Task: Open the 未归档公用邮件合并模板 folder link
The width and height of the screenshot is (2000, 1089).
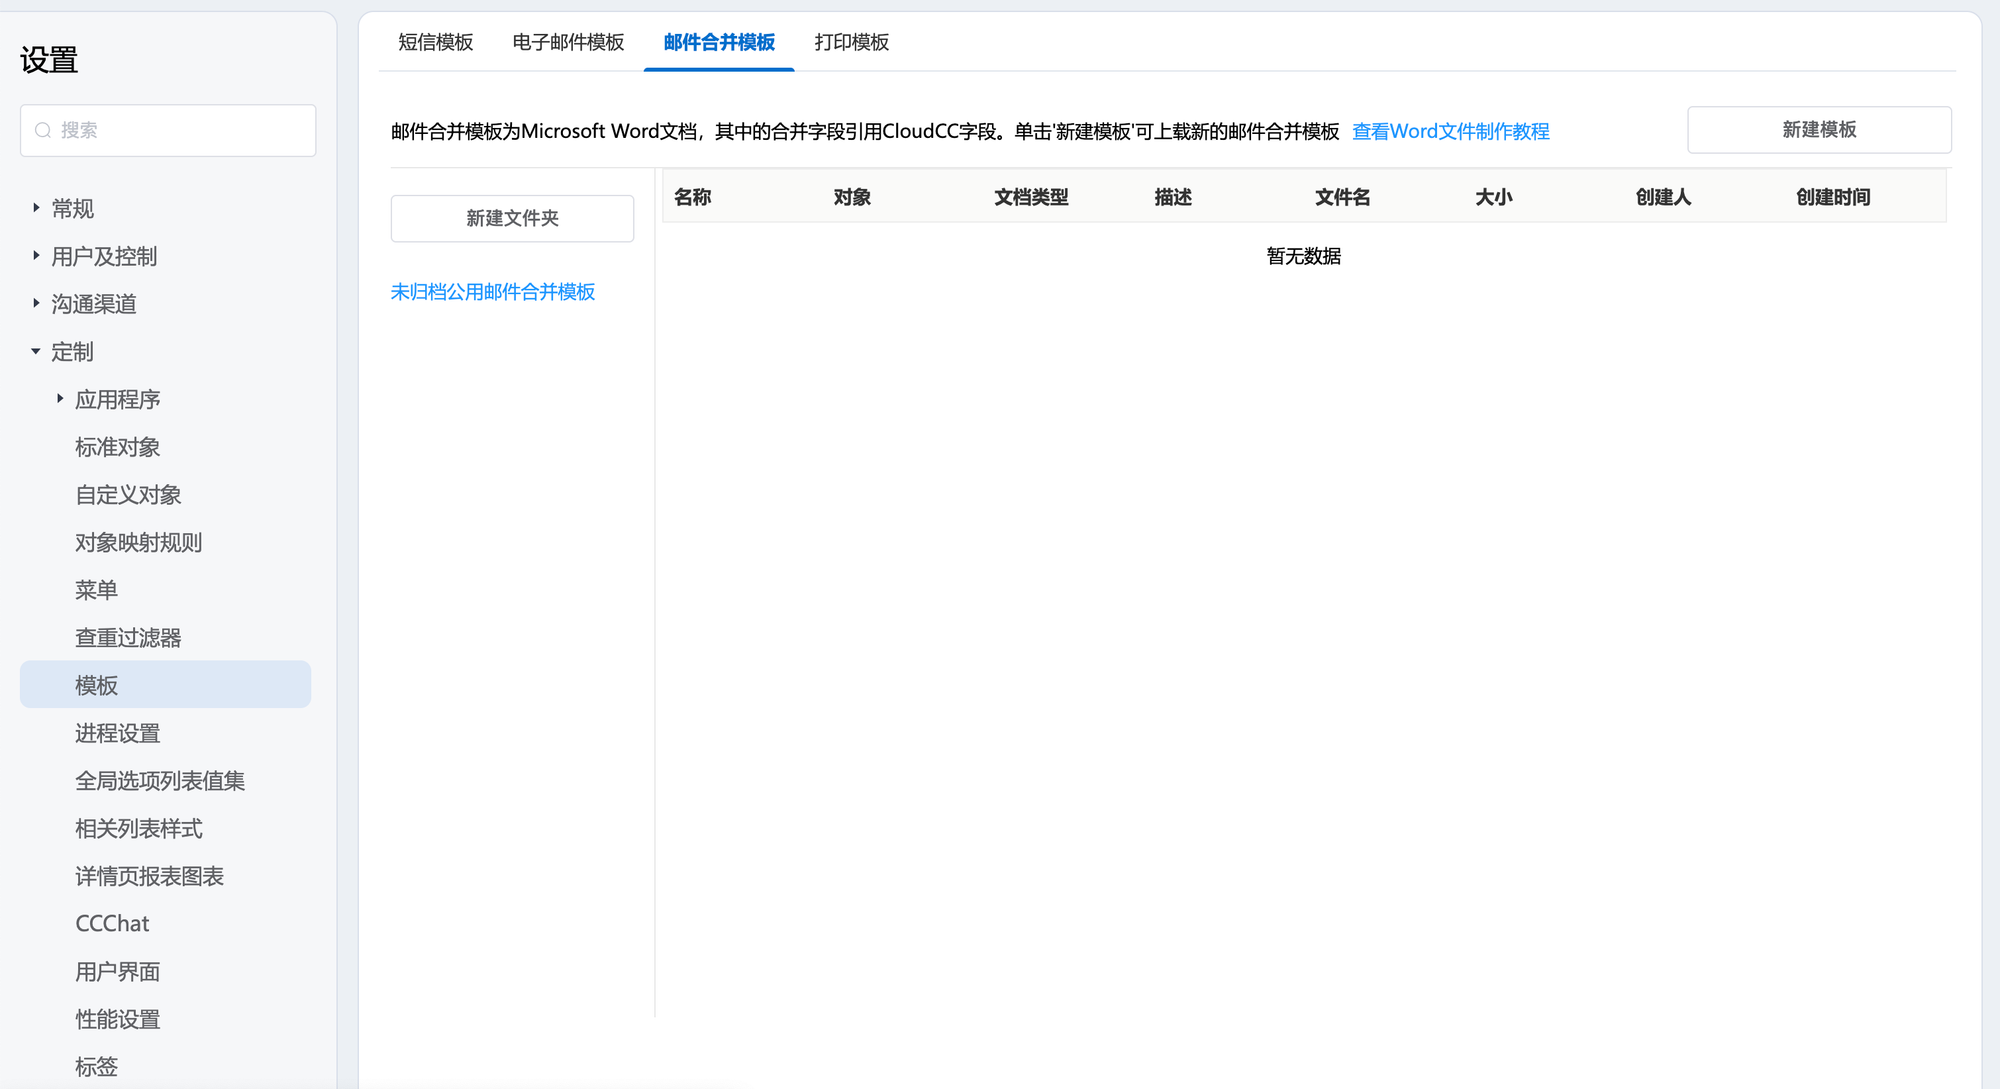Action: pyautogui.click(x=493, y=291)
